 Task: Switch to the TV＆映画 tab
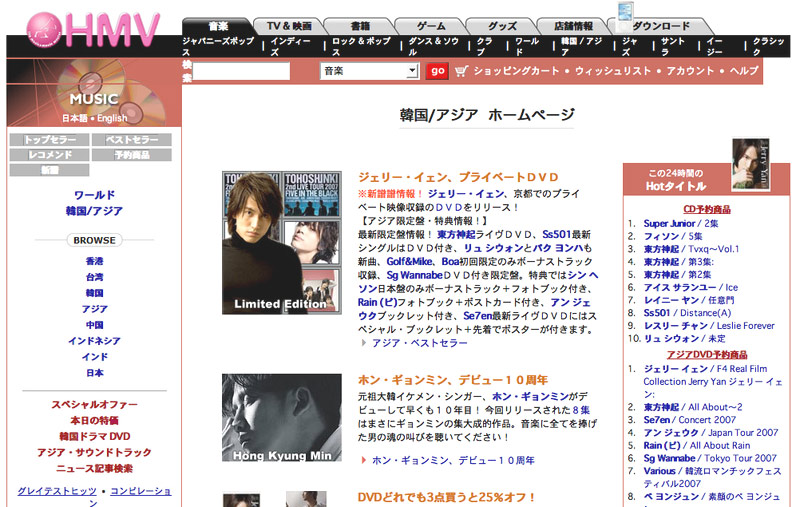(x=289, y=26)
